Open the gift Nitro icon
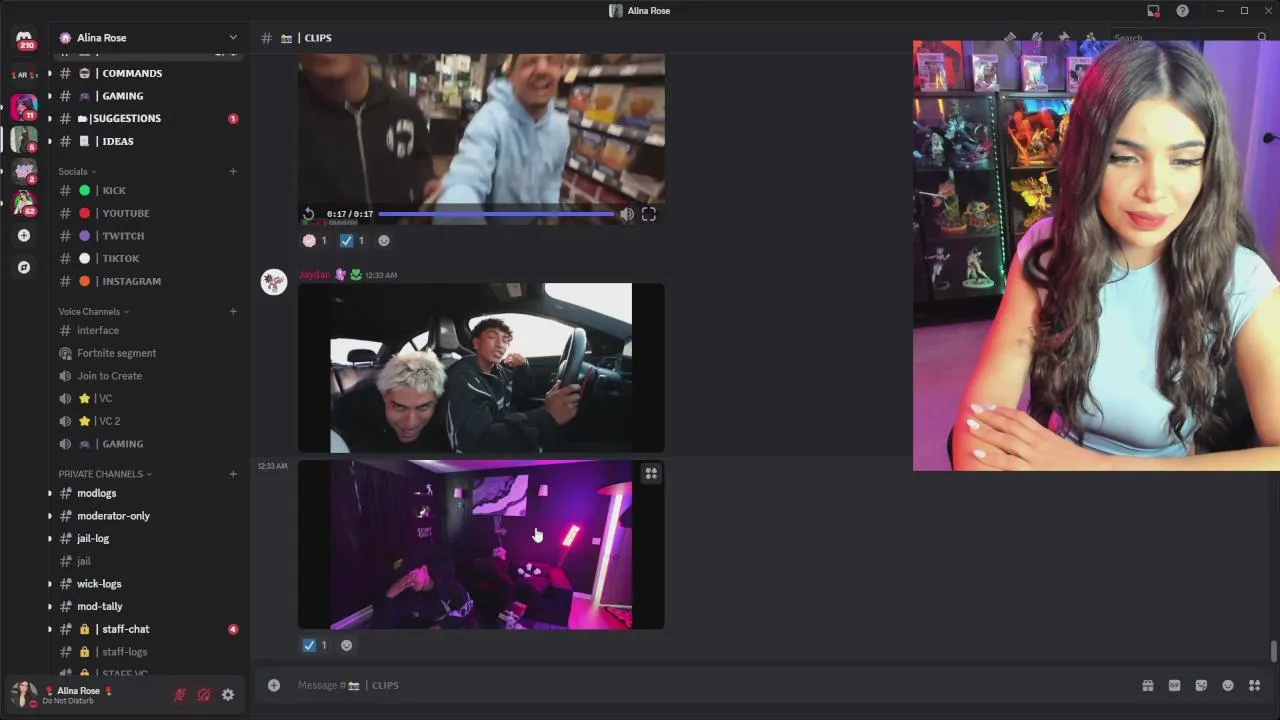The image size is (1280, 720). [1148, 685]
